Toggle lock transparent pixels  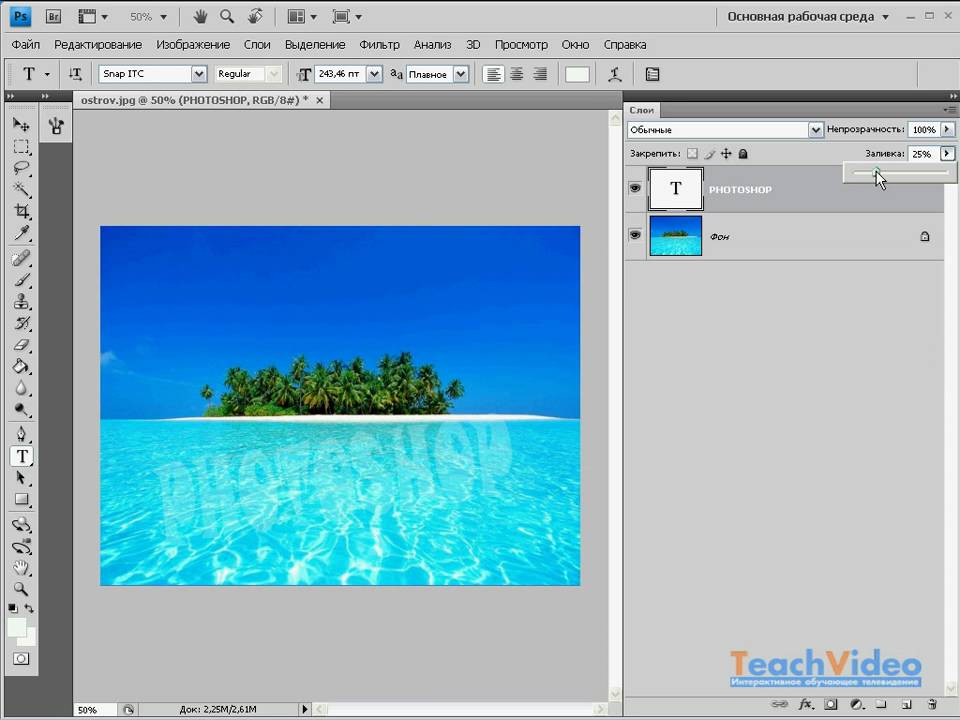click(x=692, y=154)
